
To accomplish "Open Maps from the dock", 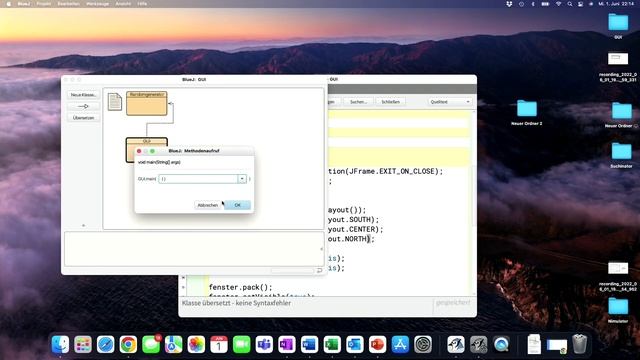I will [x=173, y=344].
